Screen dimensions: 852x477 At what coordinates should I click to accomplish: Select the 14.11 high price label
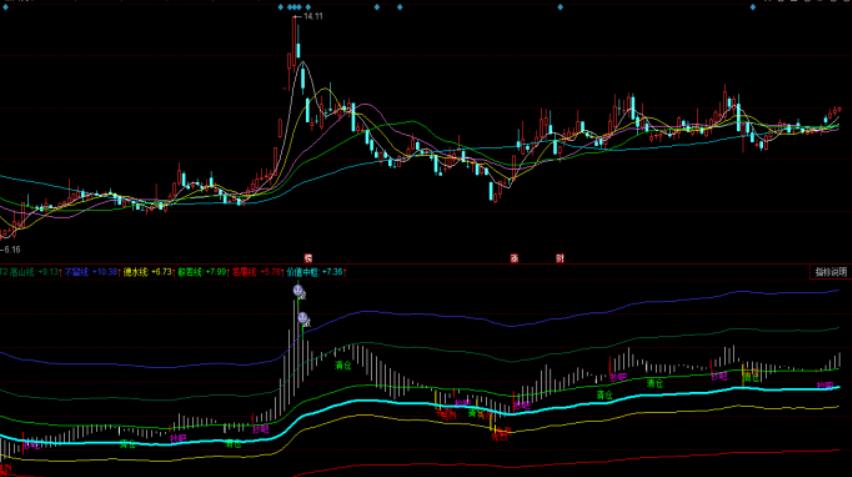pos(313,17)
